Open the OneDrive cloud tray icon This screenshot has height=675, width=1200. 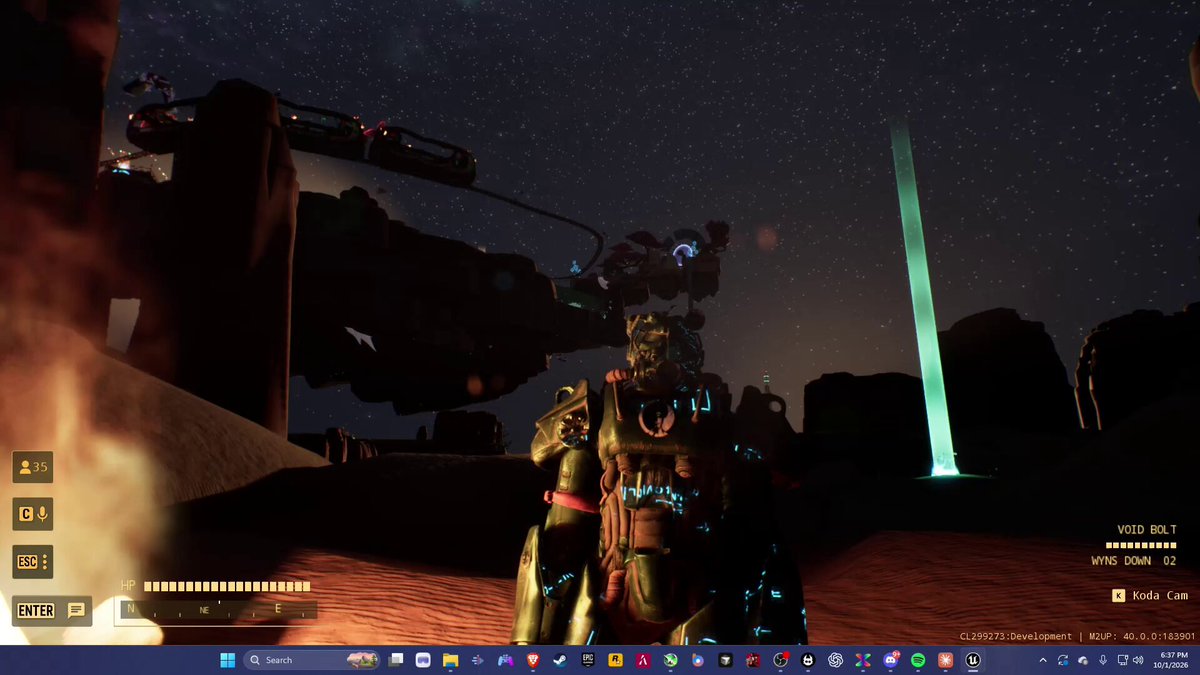click(x=1083, y=660)
